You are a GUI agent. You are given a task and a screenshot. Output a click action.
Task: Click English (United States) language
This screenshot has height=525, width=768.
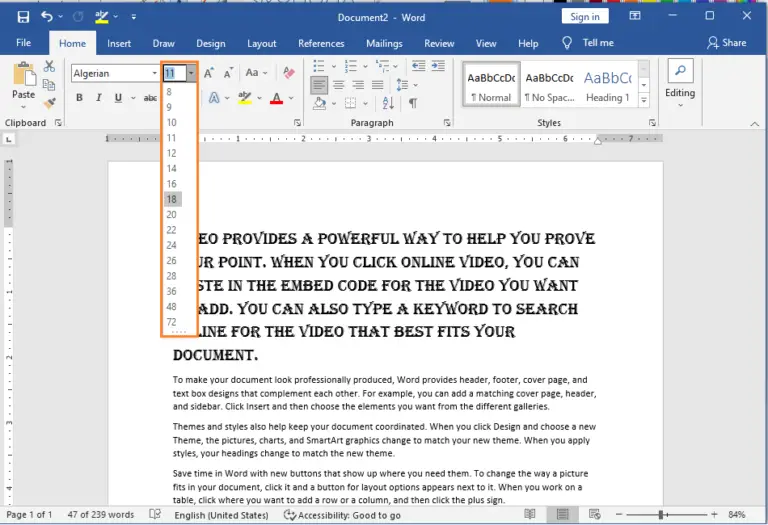tap(221, 515)
